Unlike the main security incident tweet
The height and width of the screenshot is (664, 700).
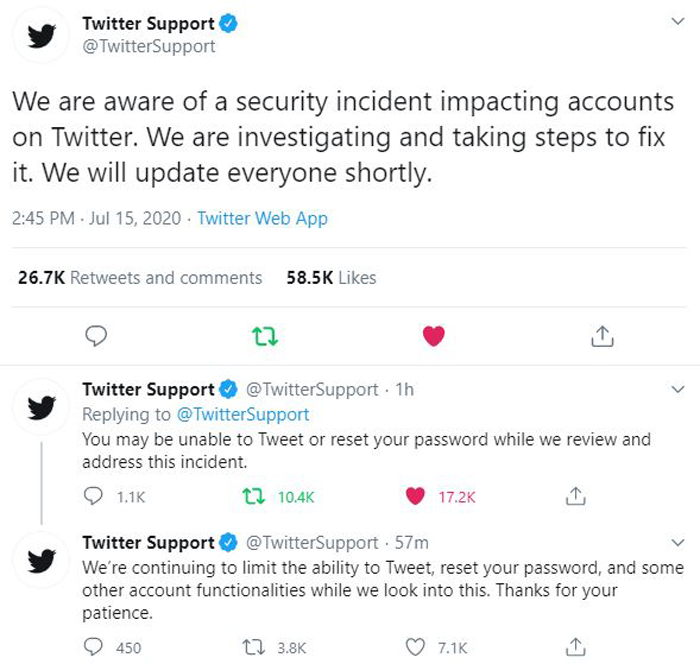click(x=433, y=336)
